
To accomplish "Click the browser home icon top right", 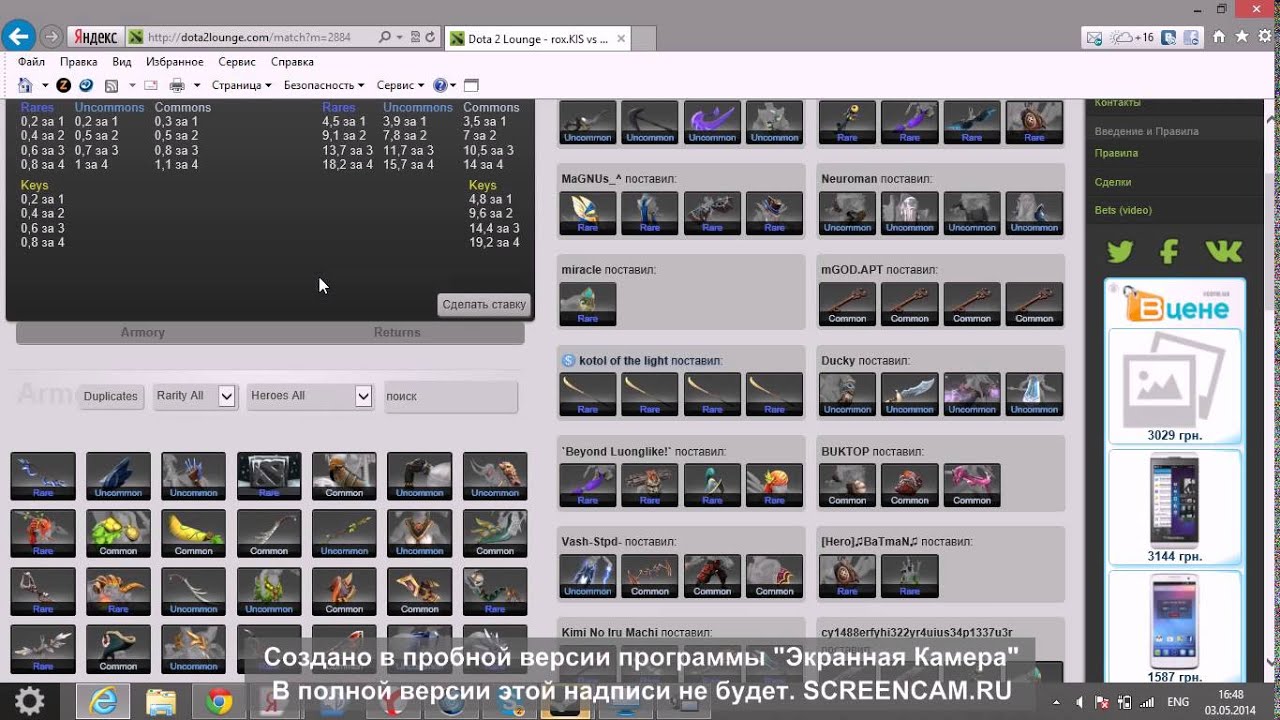I will click(1219, 37).
